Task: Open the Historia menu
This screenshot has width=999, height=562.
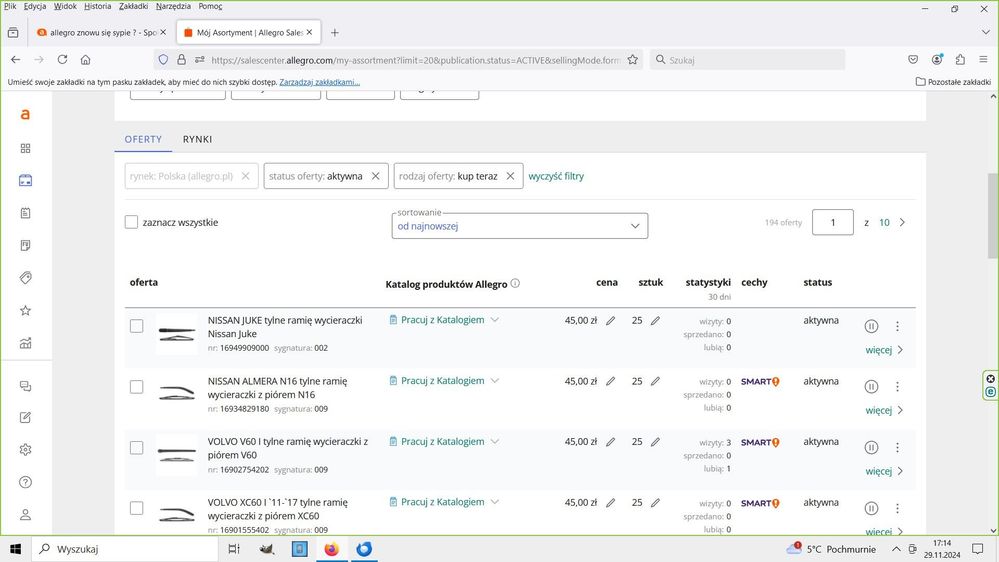Action: (x=97, y=6)
